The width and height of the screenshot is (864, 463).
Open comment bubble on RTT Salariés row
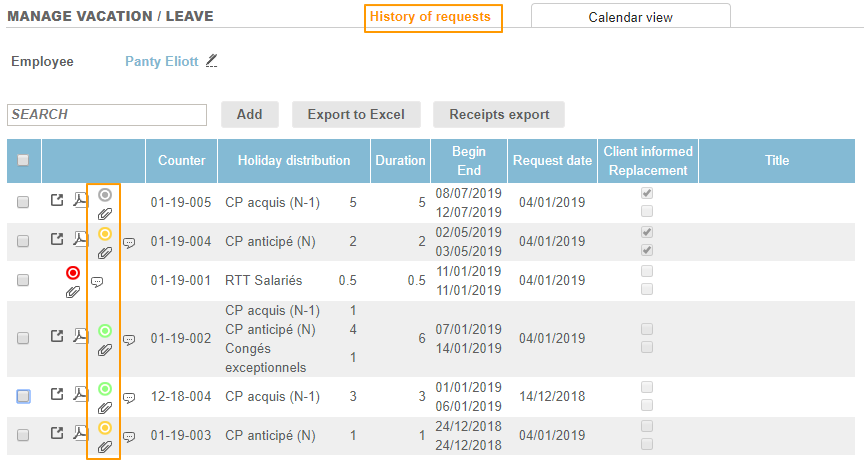coord(97,282)
